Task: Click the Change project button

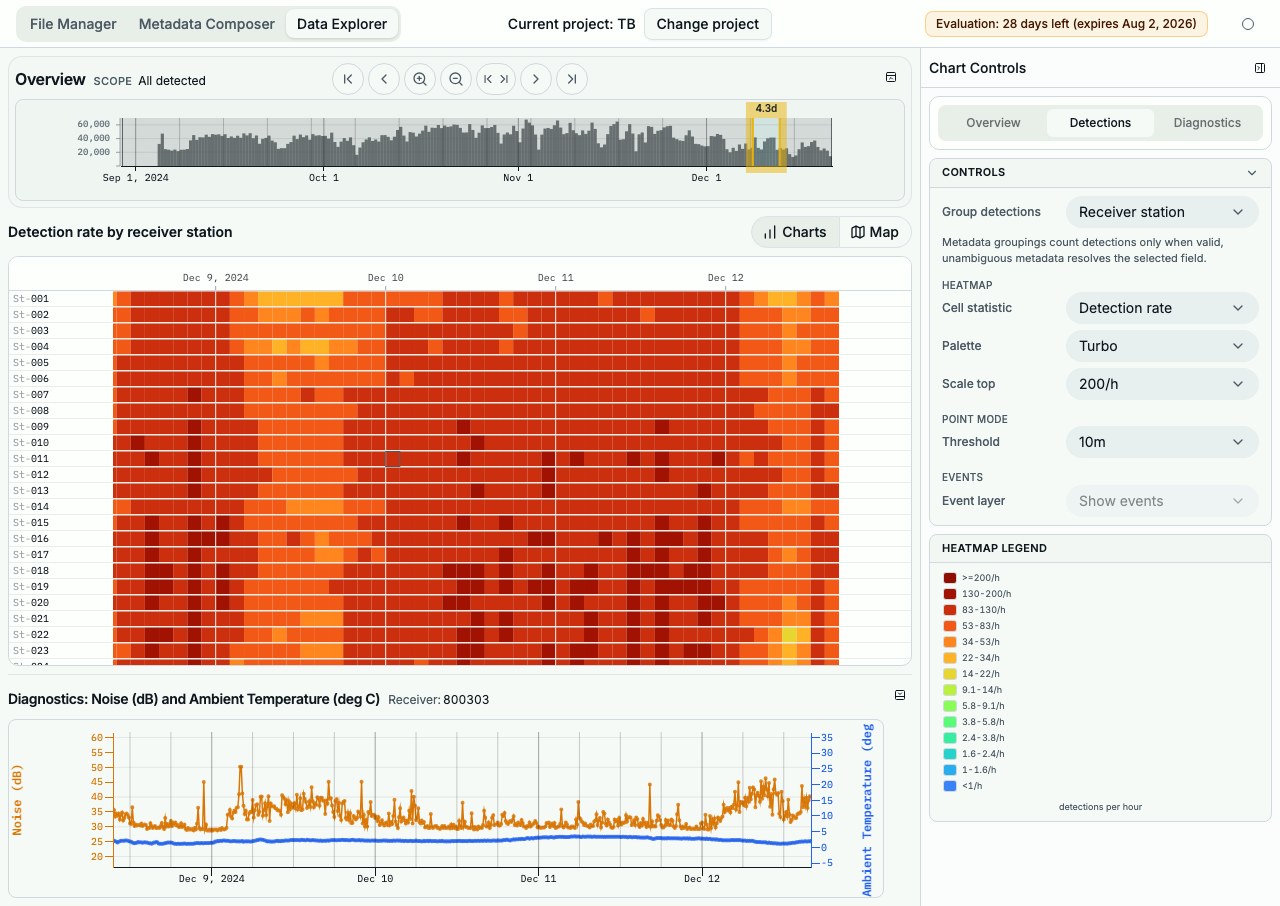Action: click(708, 24)
